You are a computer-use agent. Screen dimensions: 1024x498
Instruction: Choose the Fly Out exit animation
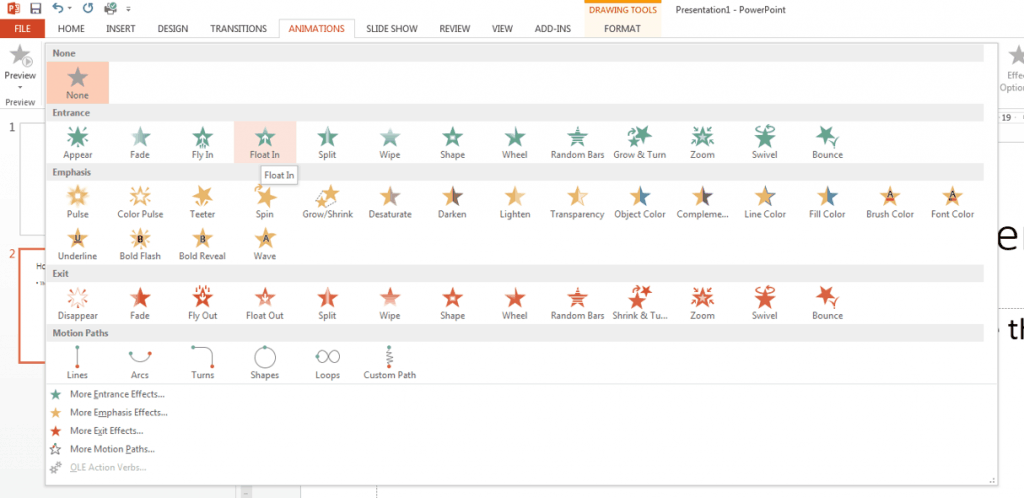coord(202,303)
